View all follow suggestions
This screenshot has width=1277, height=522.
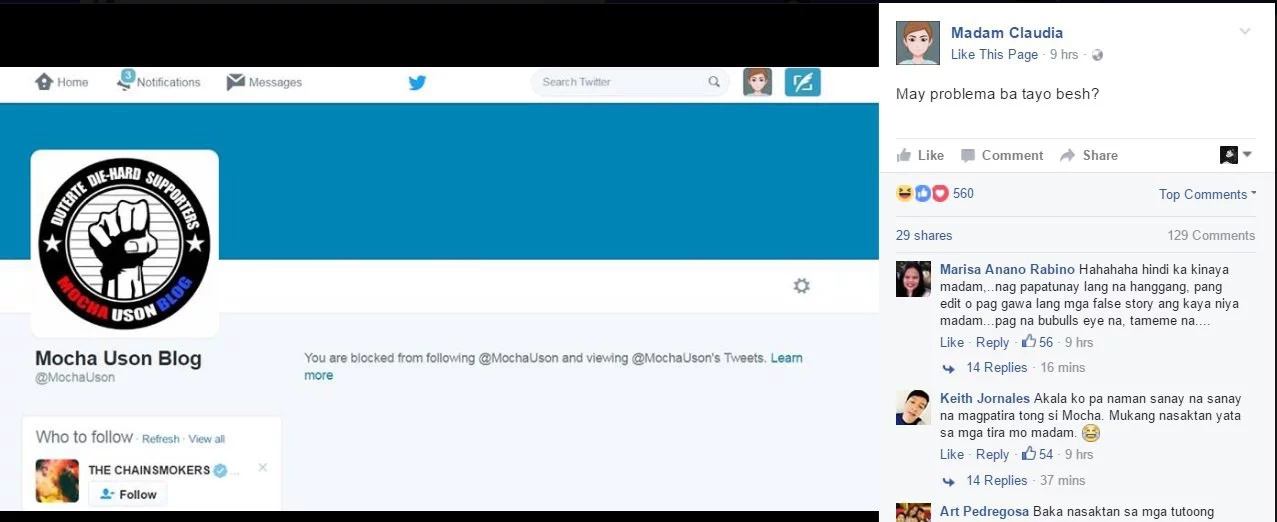pos(207,439)
